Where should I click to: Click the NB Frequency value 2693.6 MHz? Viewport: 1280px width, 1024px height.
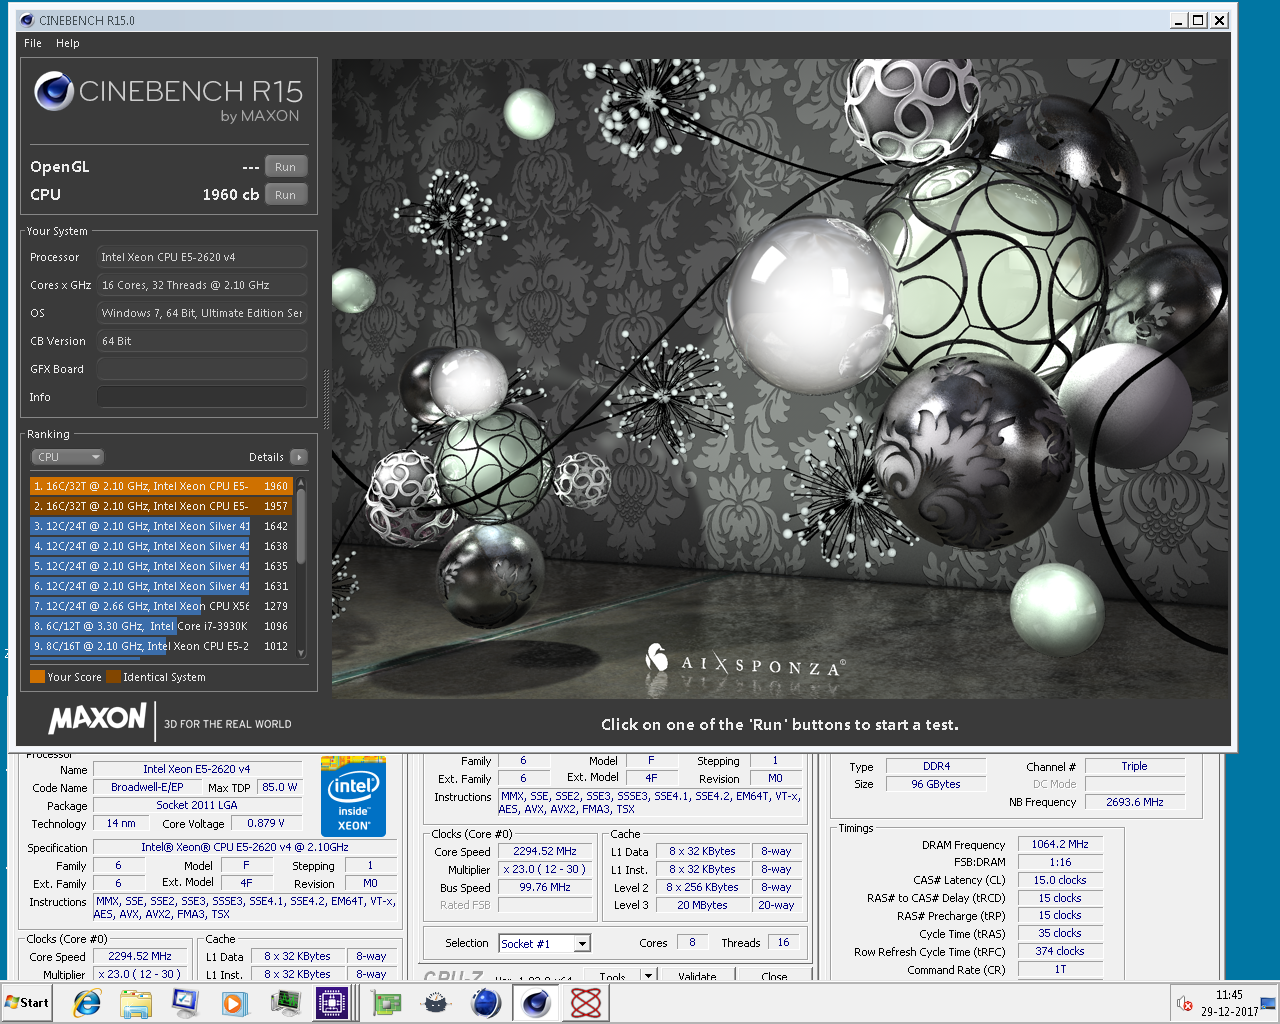pos(1134,802)
